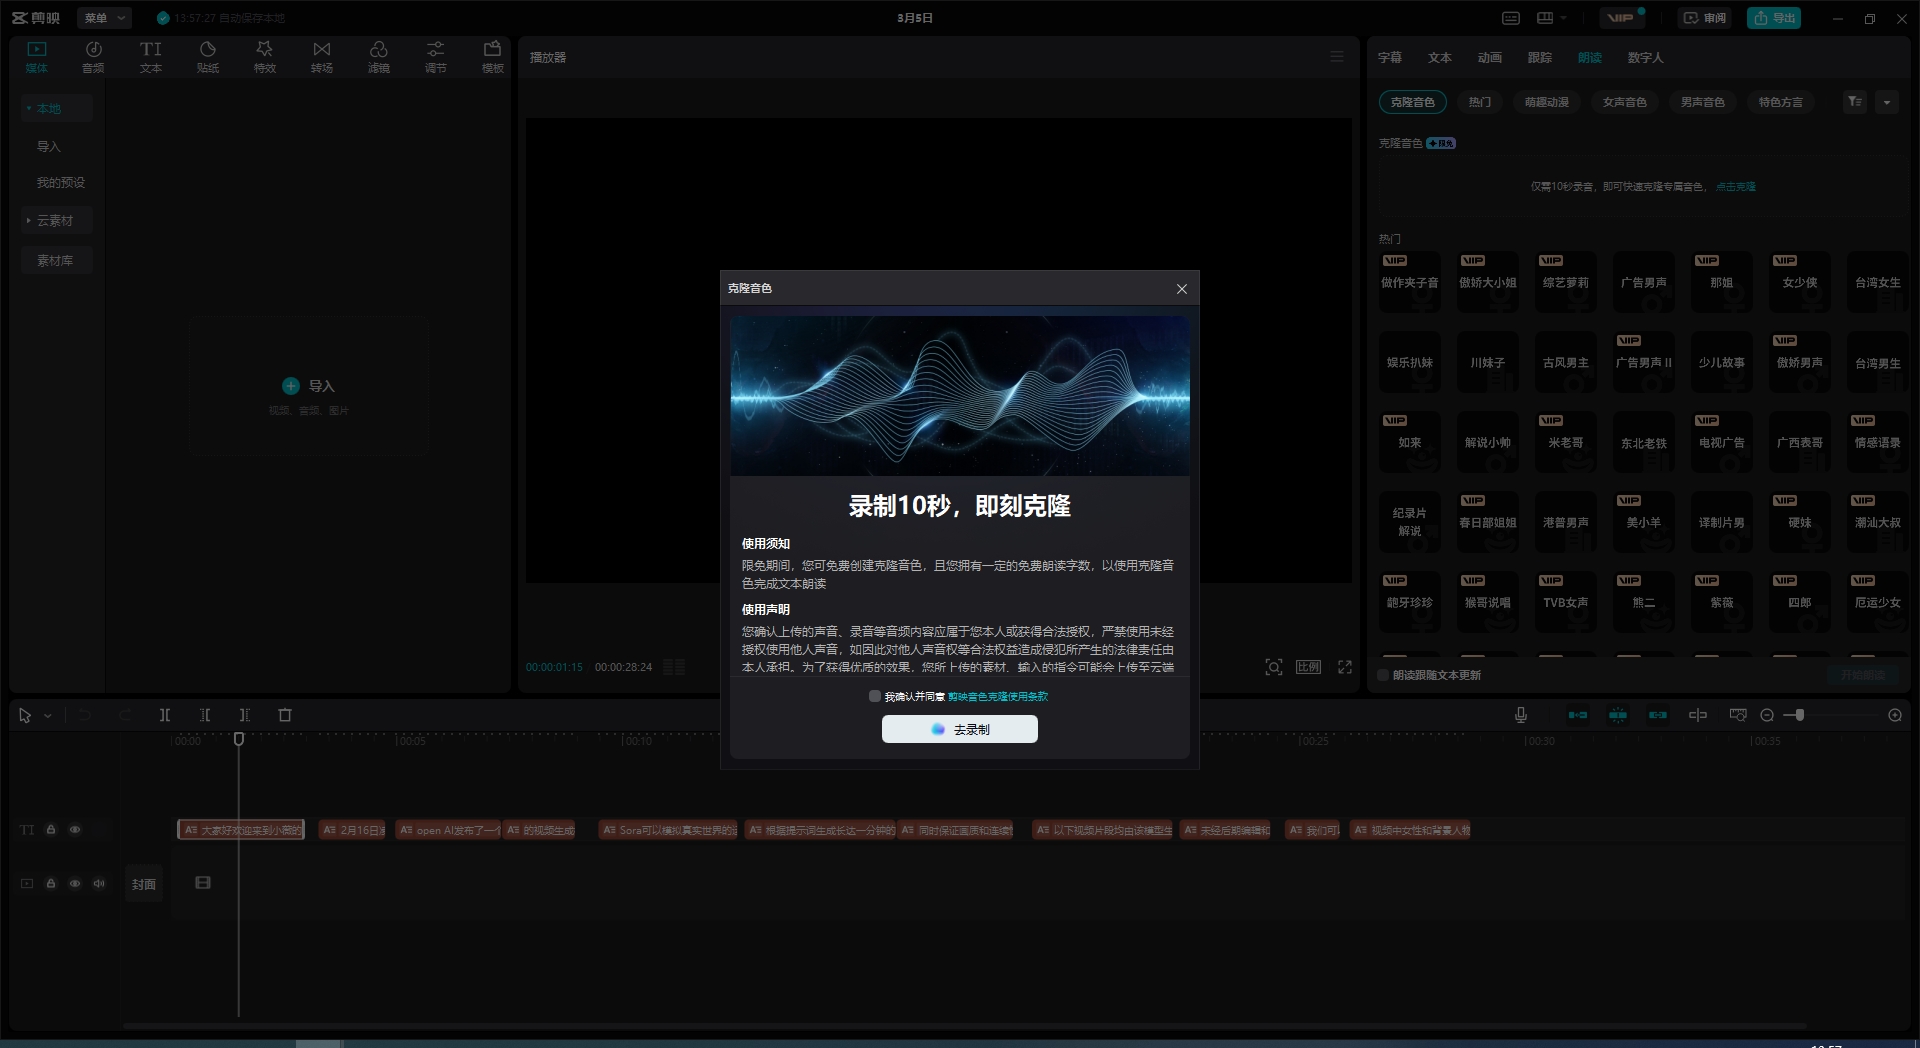
Task: Expand the voice category dropdown arrow
Action: coord(1887,102)
